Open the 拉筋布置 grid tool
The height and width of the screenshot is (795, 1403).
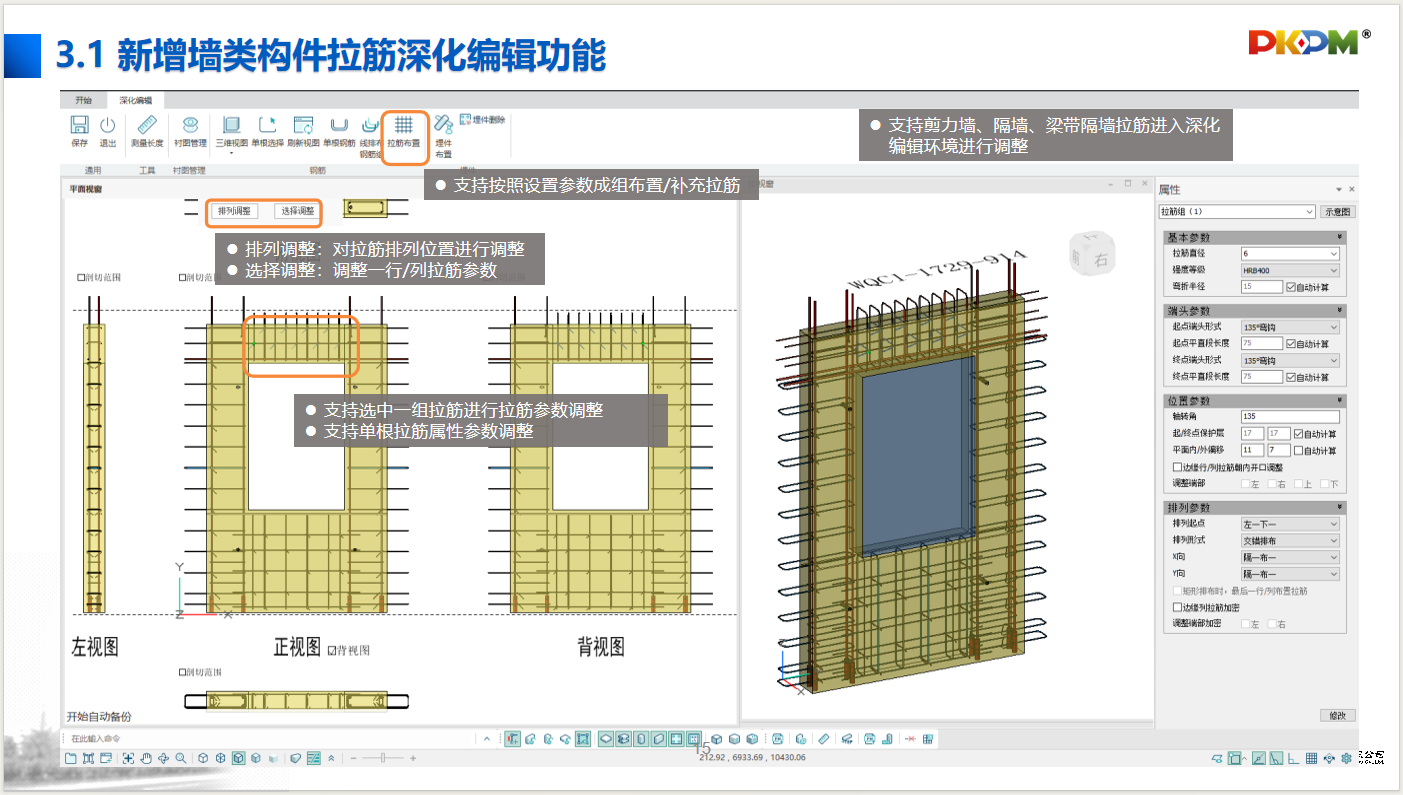tap(404, 126)
